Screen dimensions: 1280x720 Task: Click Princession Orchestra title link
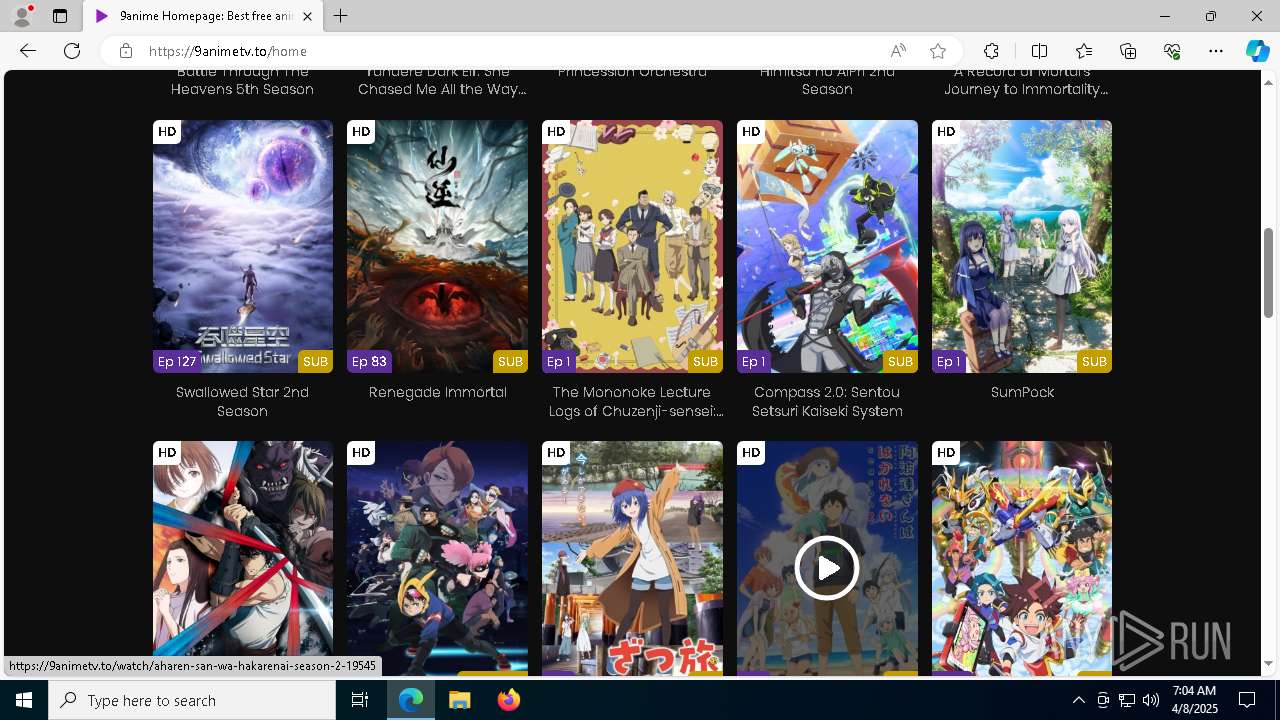(632, 72)
